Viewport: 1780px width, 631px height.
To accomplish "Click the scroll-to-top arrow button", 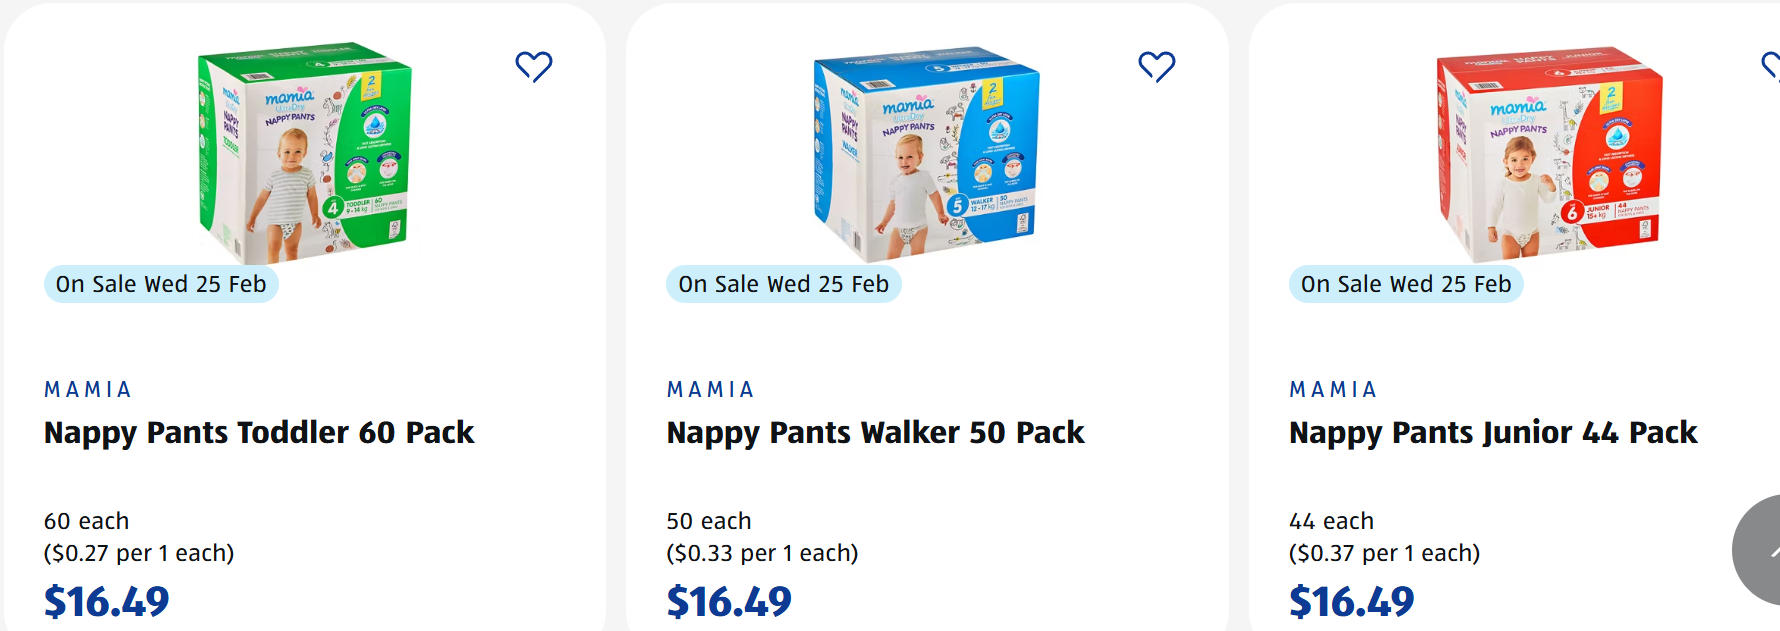I will click(x=1762, y=550).
